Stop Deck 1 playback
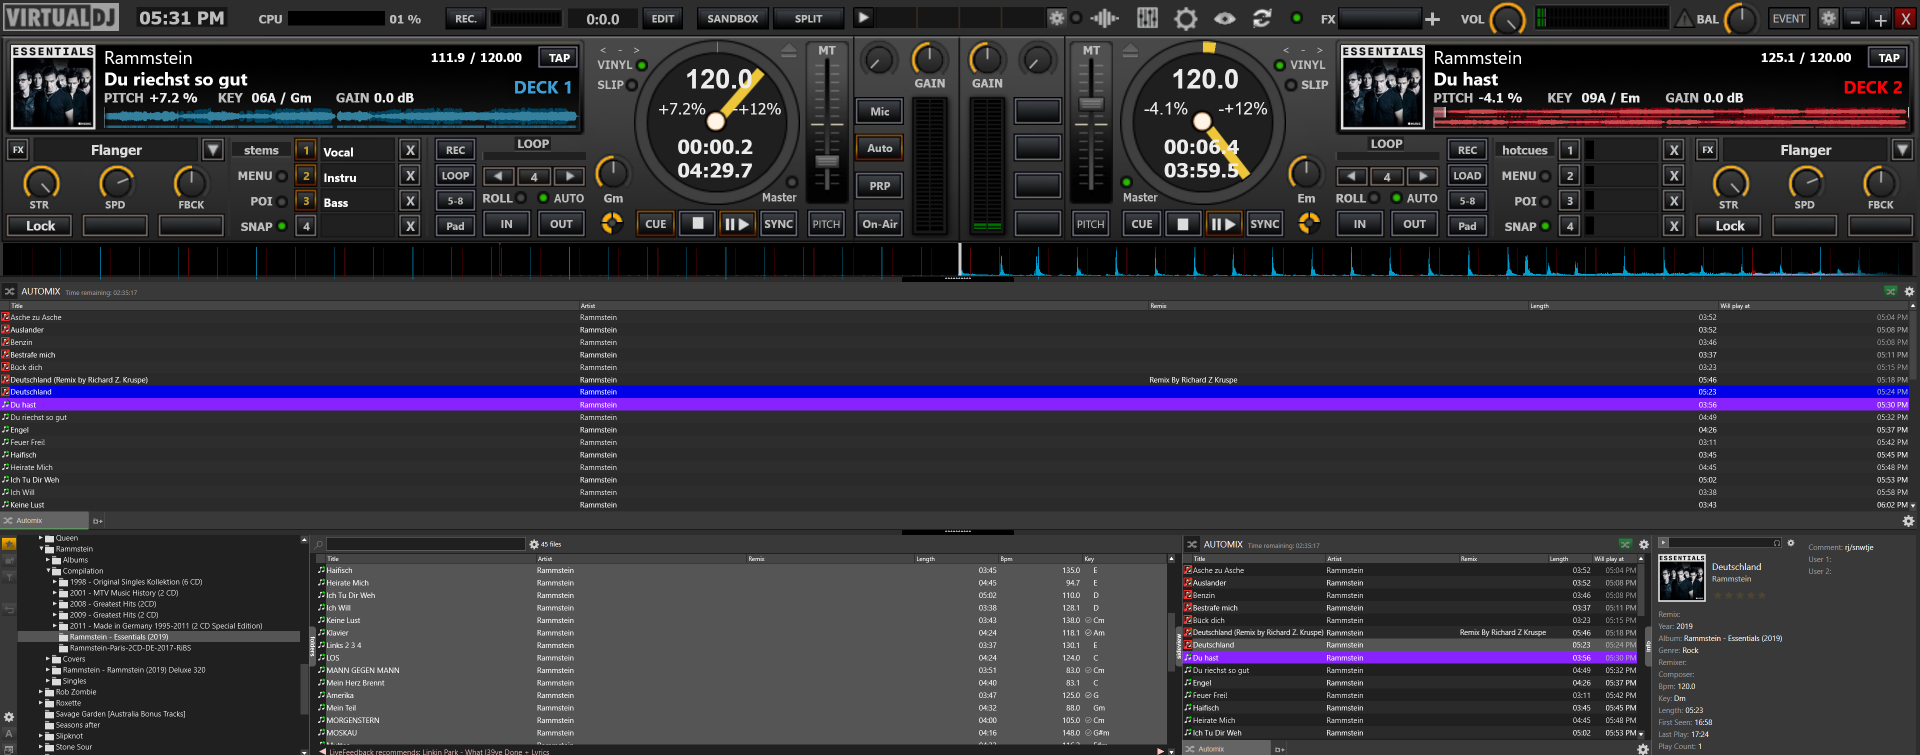1920x755 pixels. (698, 224)
